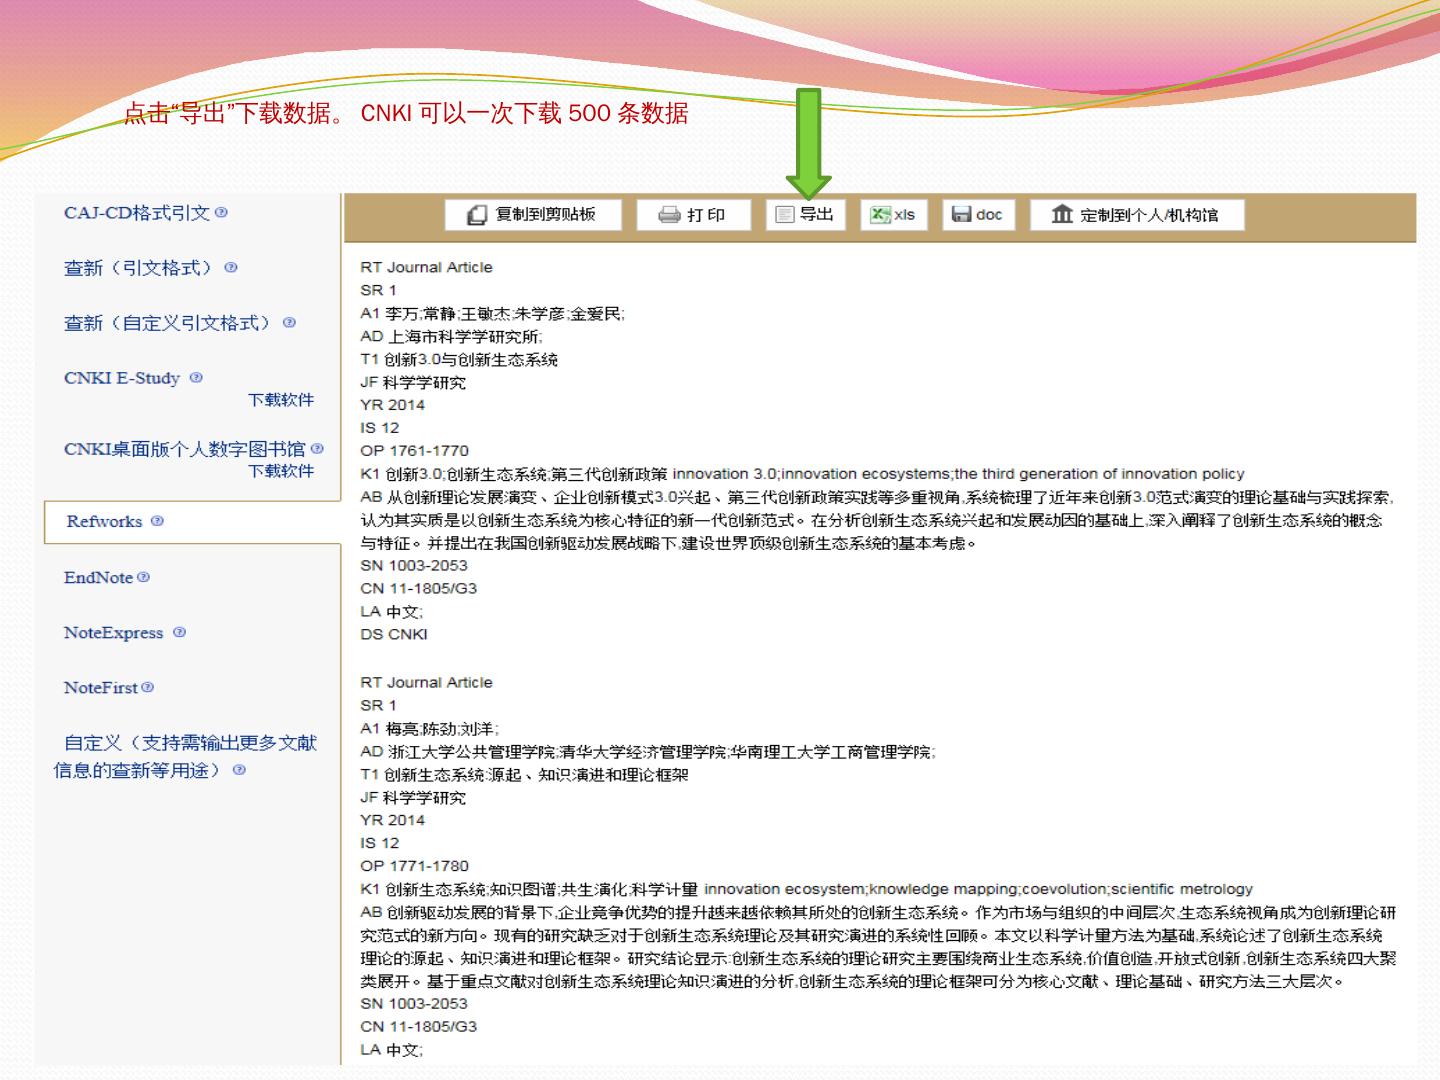Click 下载软件 link under CNKI E-Study
The image size is (1440, 1080).
click(x=281, y=400)
